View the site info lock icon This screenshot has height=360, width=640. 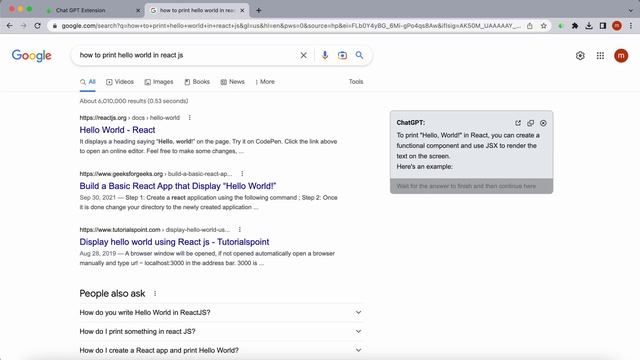(55, 26)
